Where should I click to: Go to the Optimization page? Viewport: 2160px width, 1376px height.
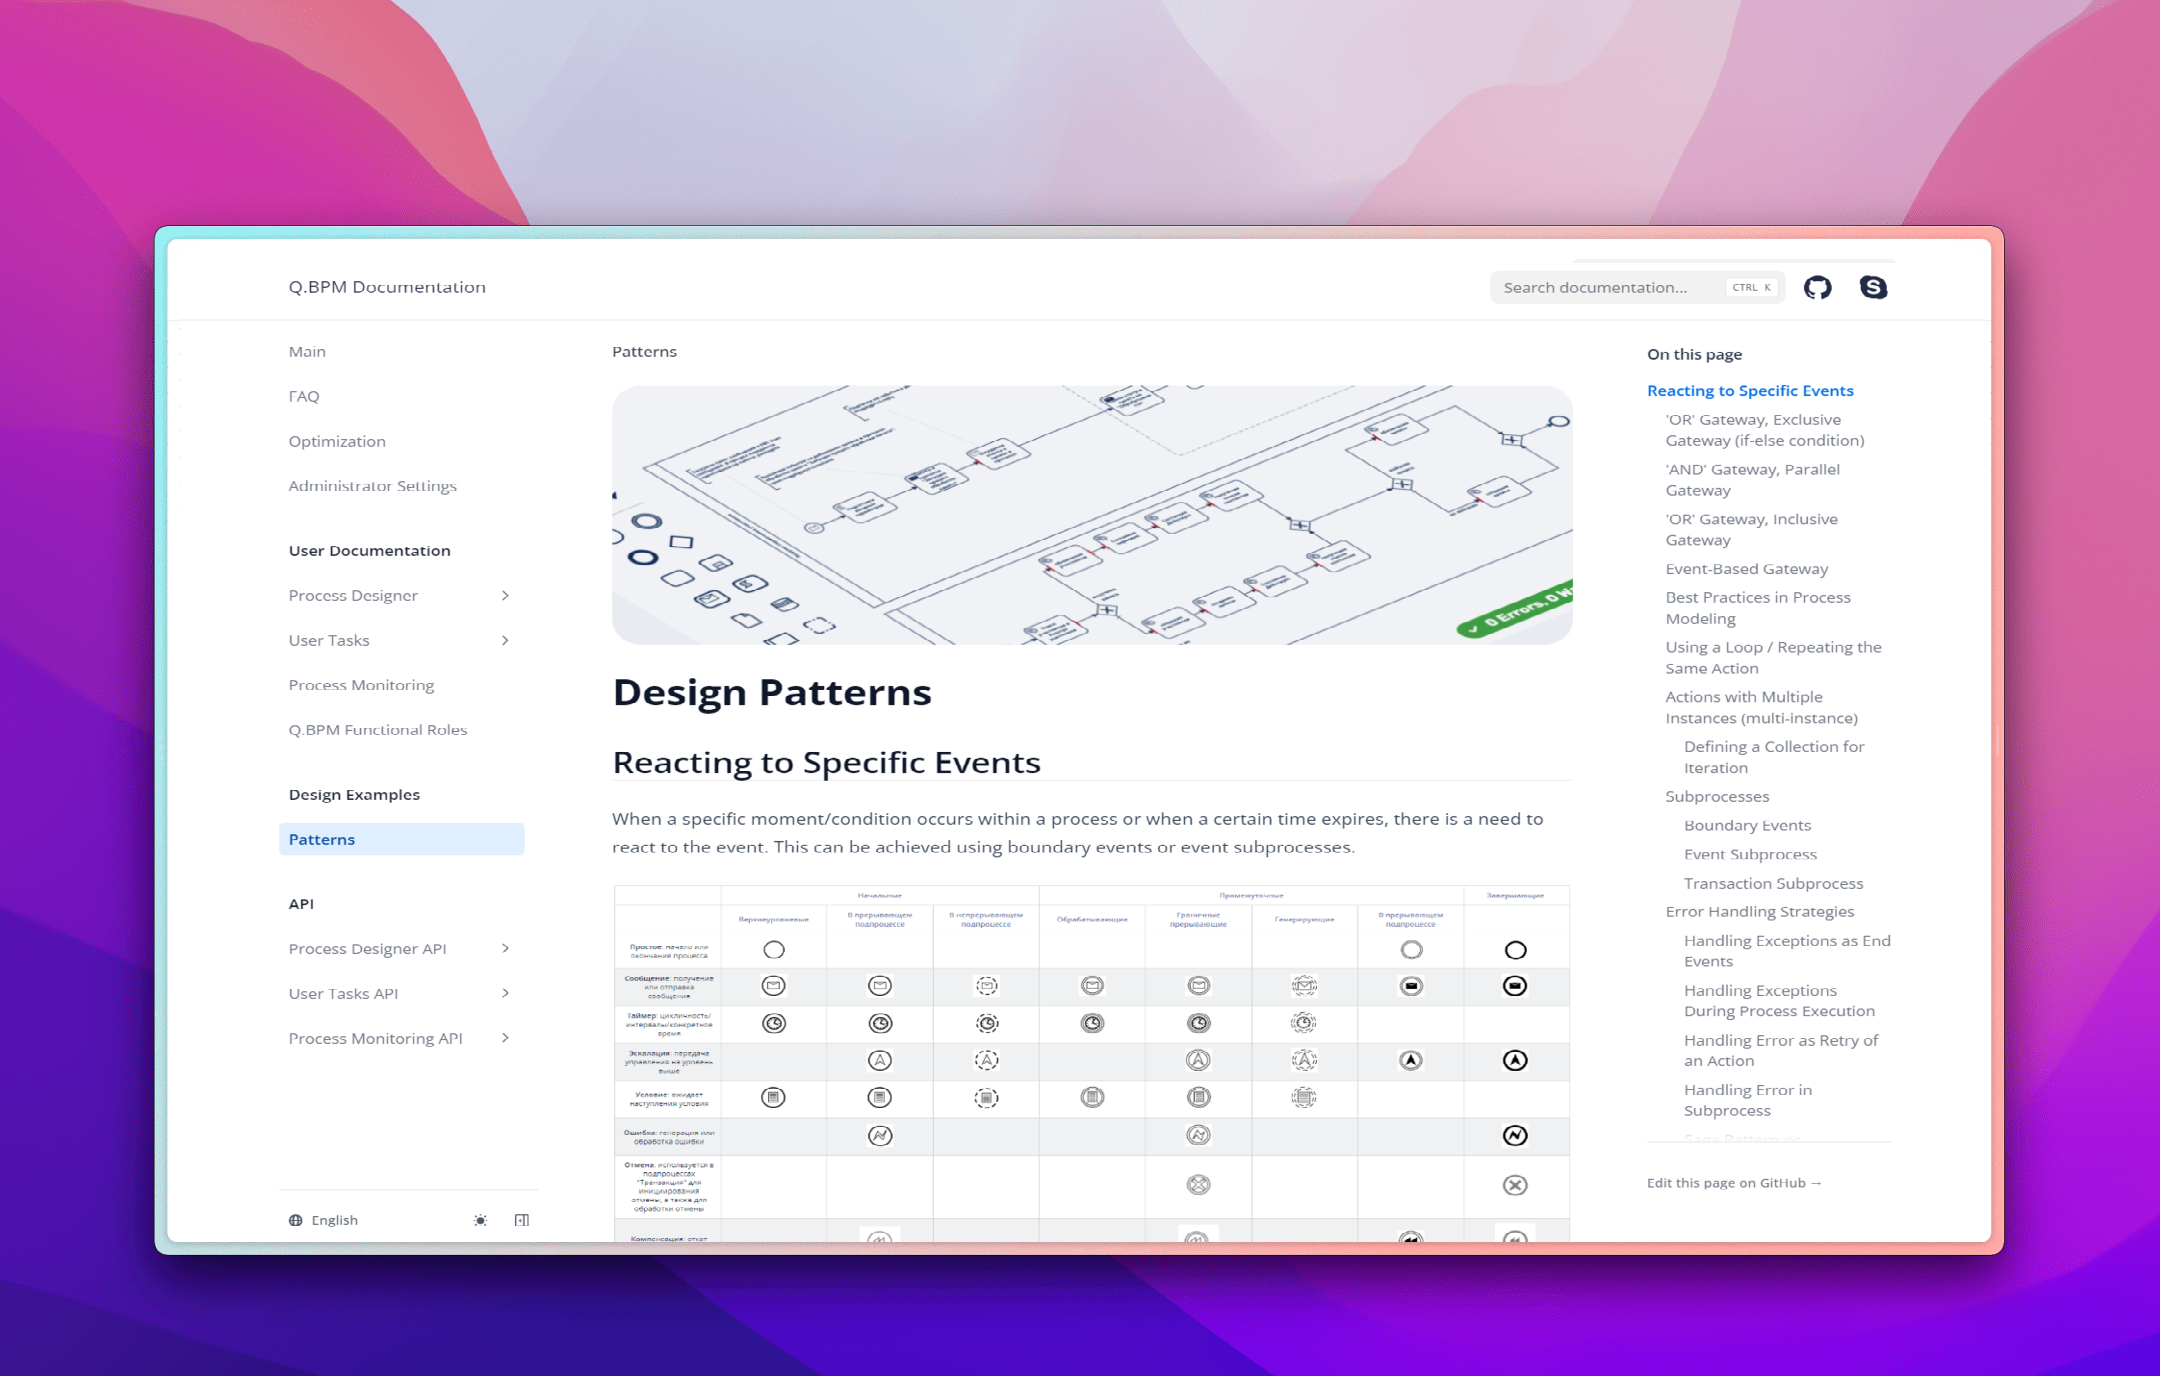(x=337, y=442)
